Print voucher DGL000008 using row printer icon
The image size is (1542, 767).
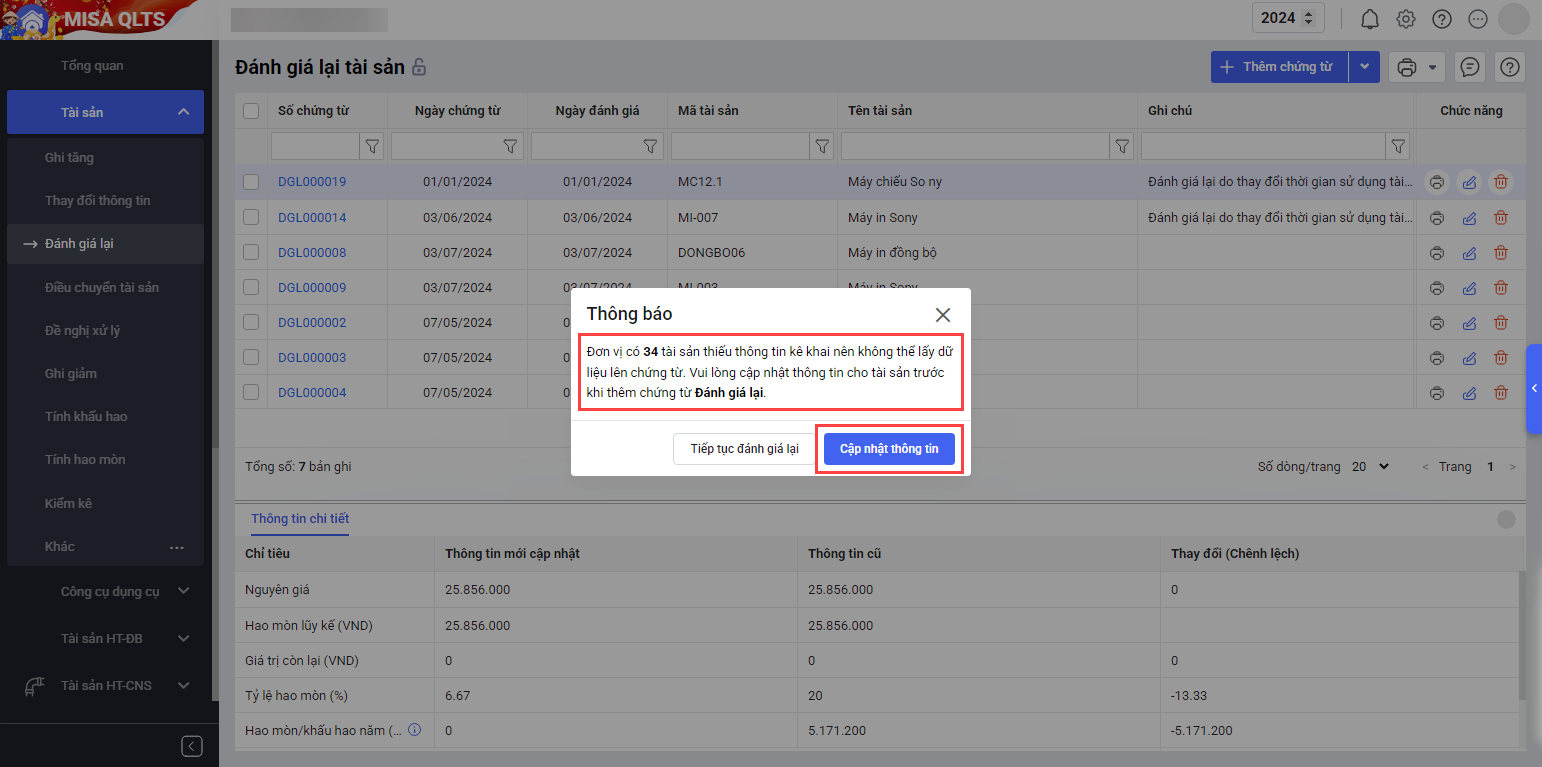pyautogui.click(x=1436, y=253)
